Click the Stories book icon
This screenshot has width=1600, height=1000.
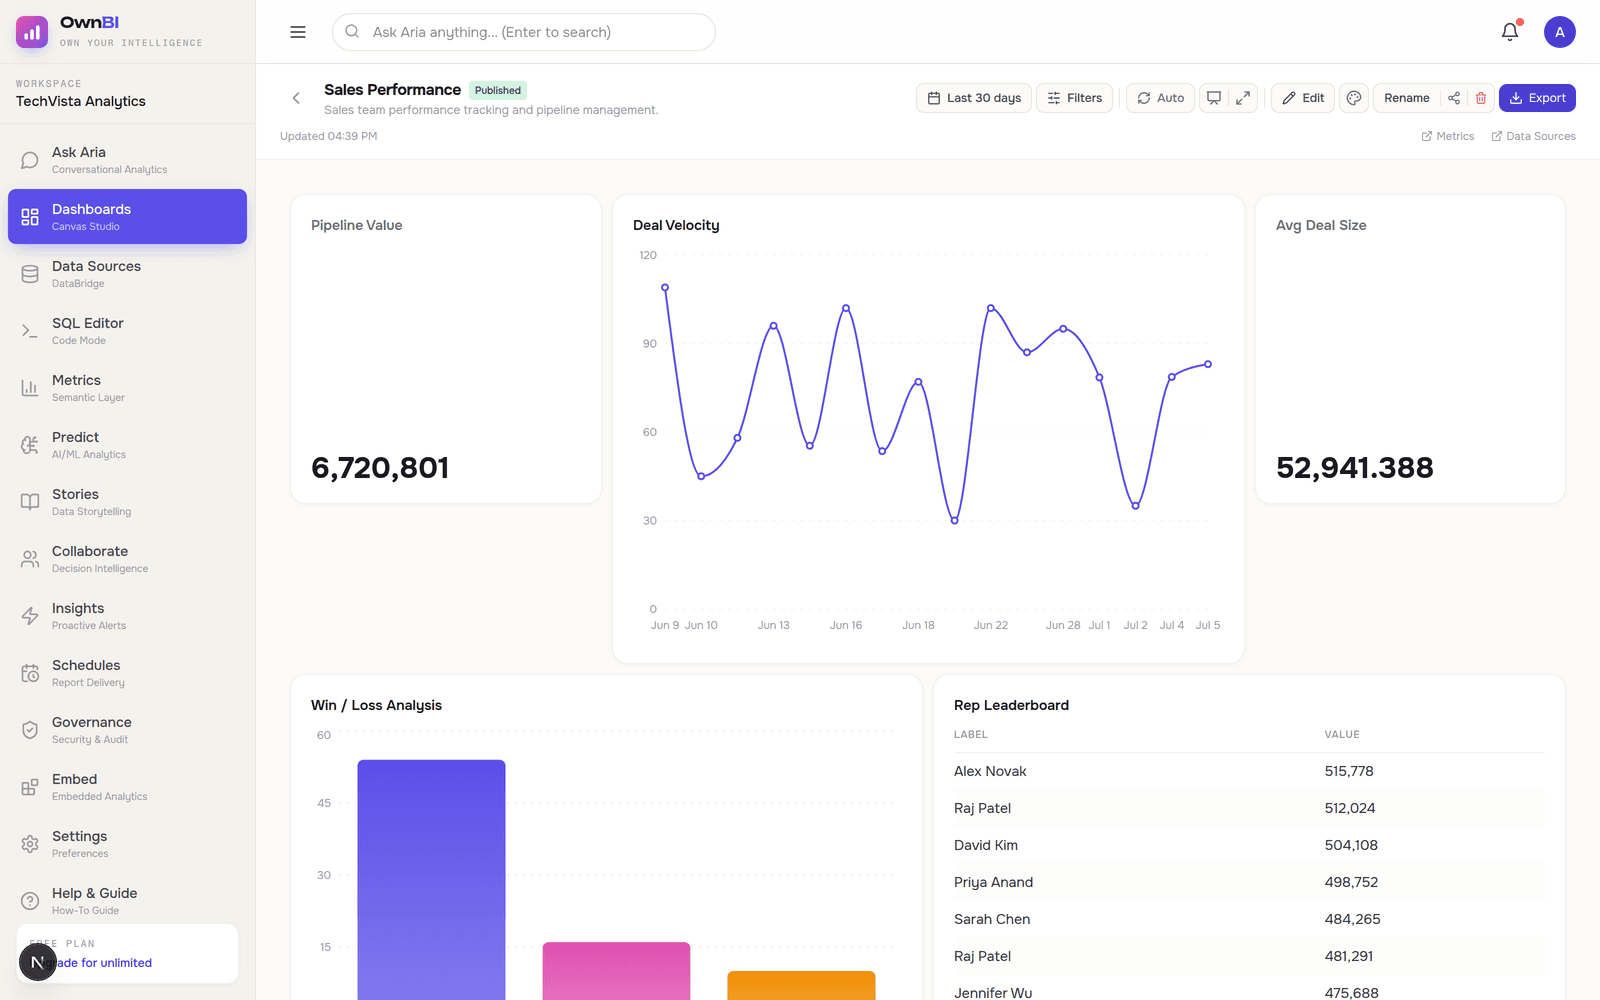pos(30,502)
